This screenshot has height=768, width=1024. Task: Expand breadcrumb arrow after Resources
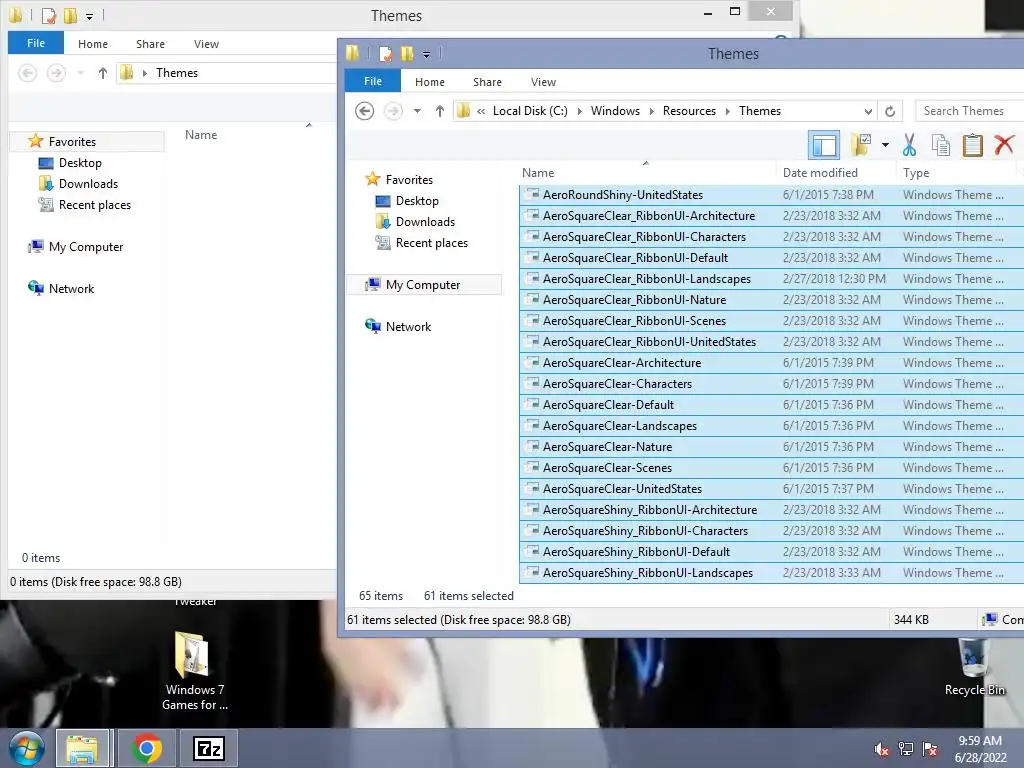(728, 111)
